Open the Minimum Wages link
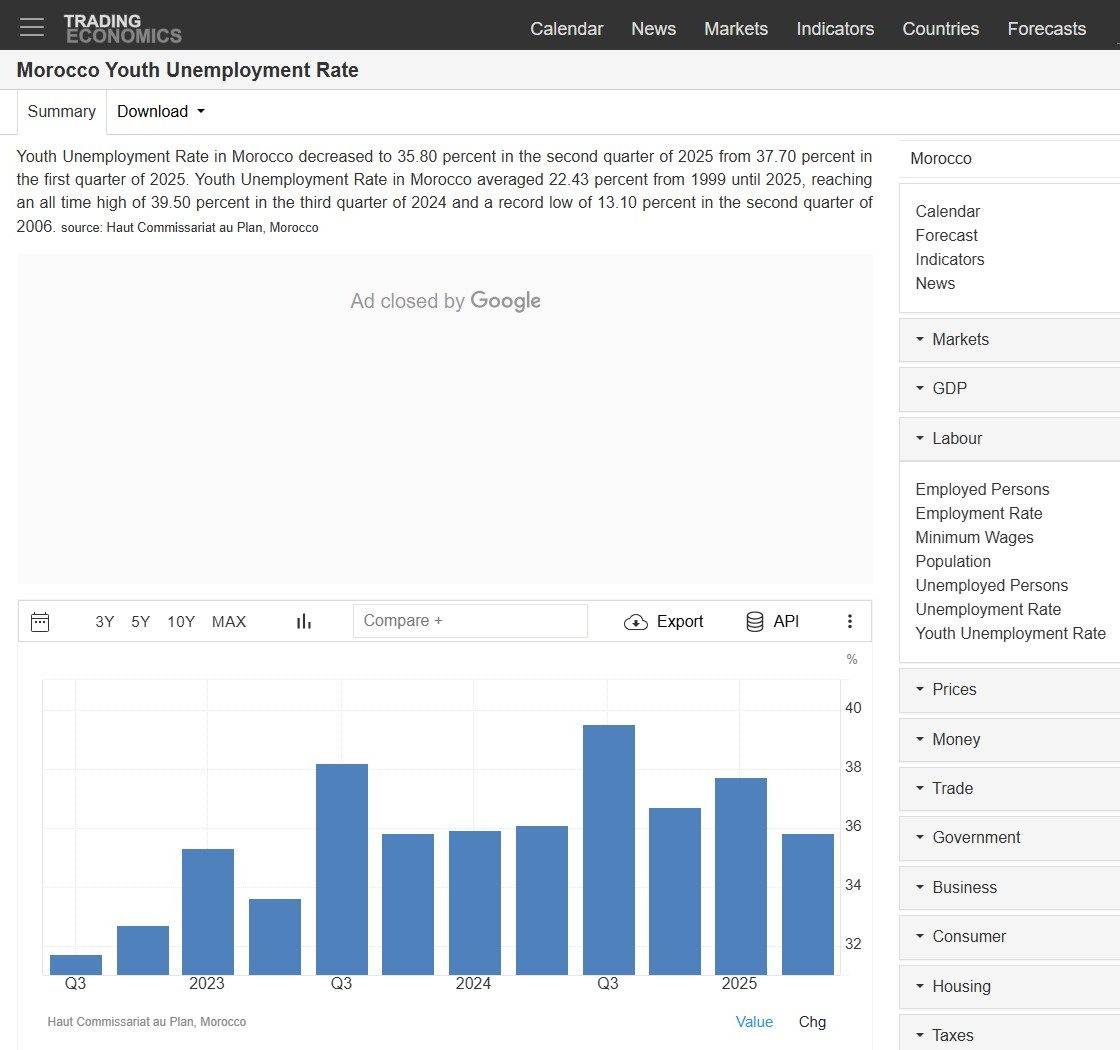The height and width of the screenshot is (1050, 1120). [x=974, y=538]
